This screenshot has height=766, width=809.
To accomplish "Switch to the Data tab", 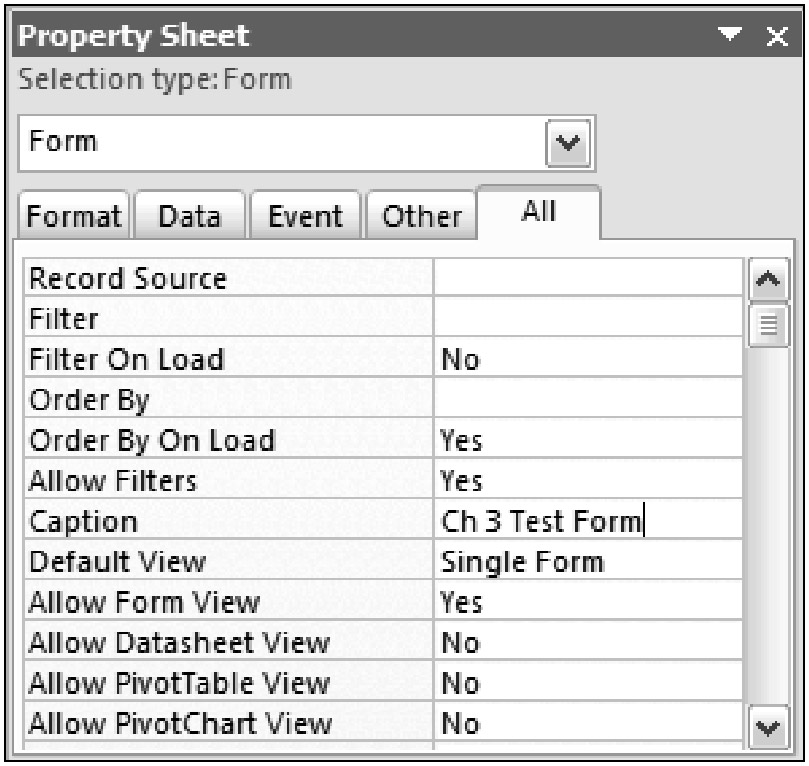I will point(189,216).
